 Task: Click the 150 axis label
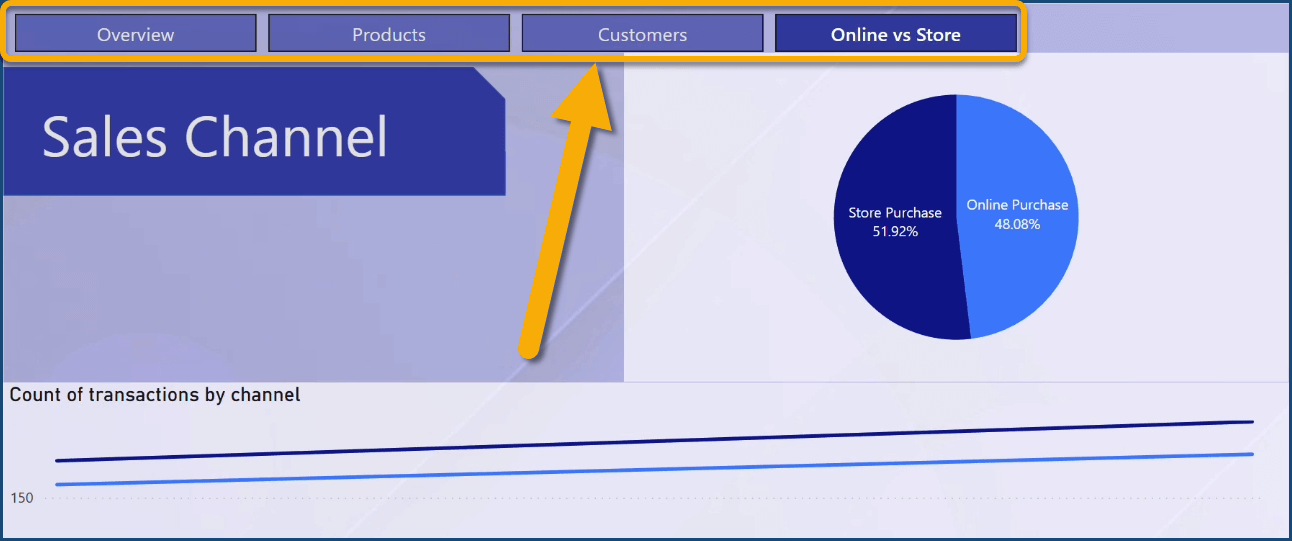22,498
